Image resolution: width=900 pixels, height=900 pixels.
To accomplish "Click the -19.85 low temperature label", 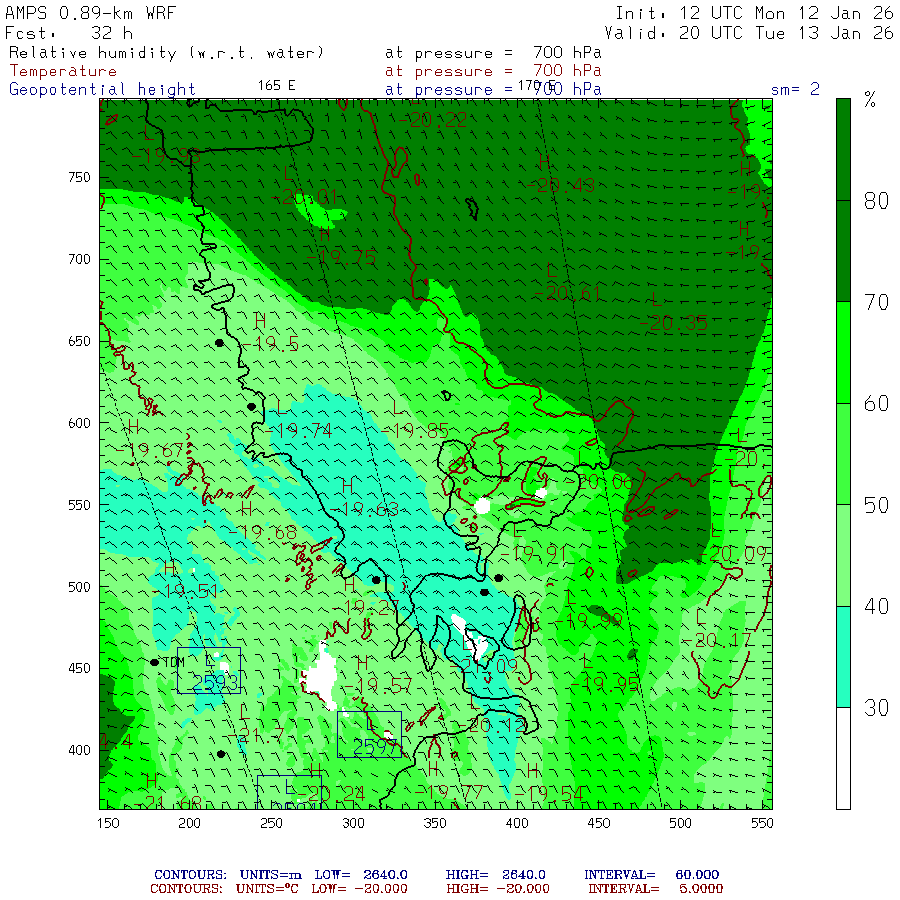I will [419, 430].
